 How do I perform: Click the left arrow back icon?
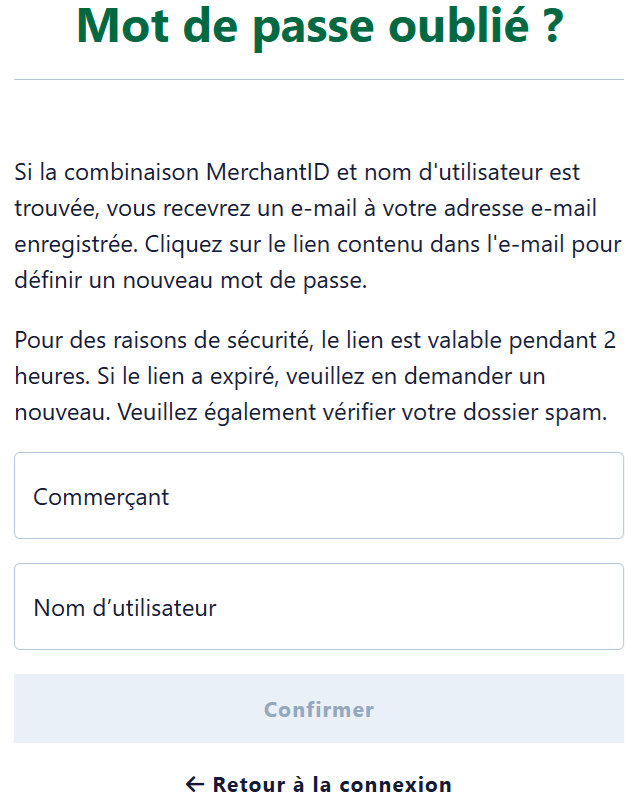pos(195,785)
